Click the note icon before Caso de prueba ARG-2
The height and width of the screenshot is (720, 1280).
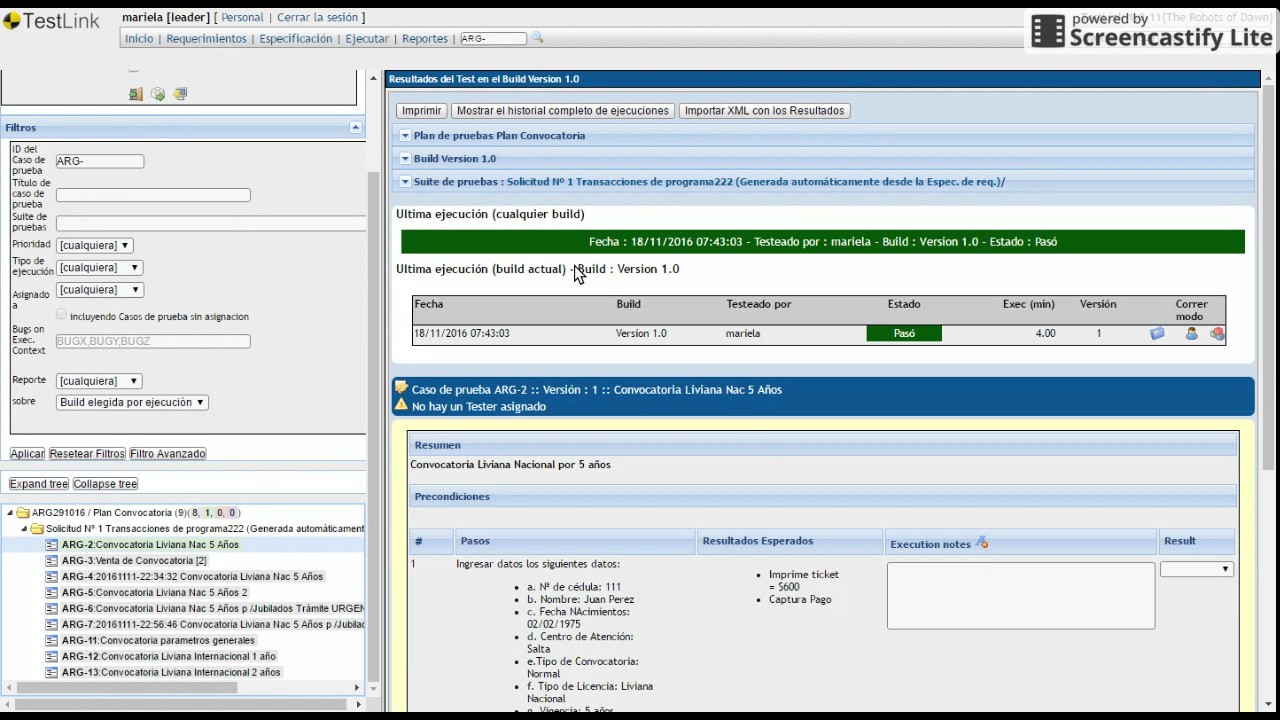click(x=401, y=388)
